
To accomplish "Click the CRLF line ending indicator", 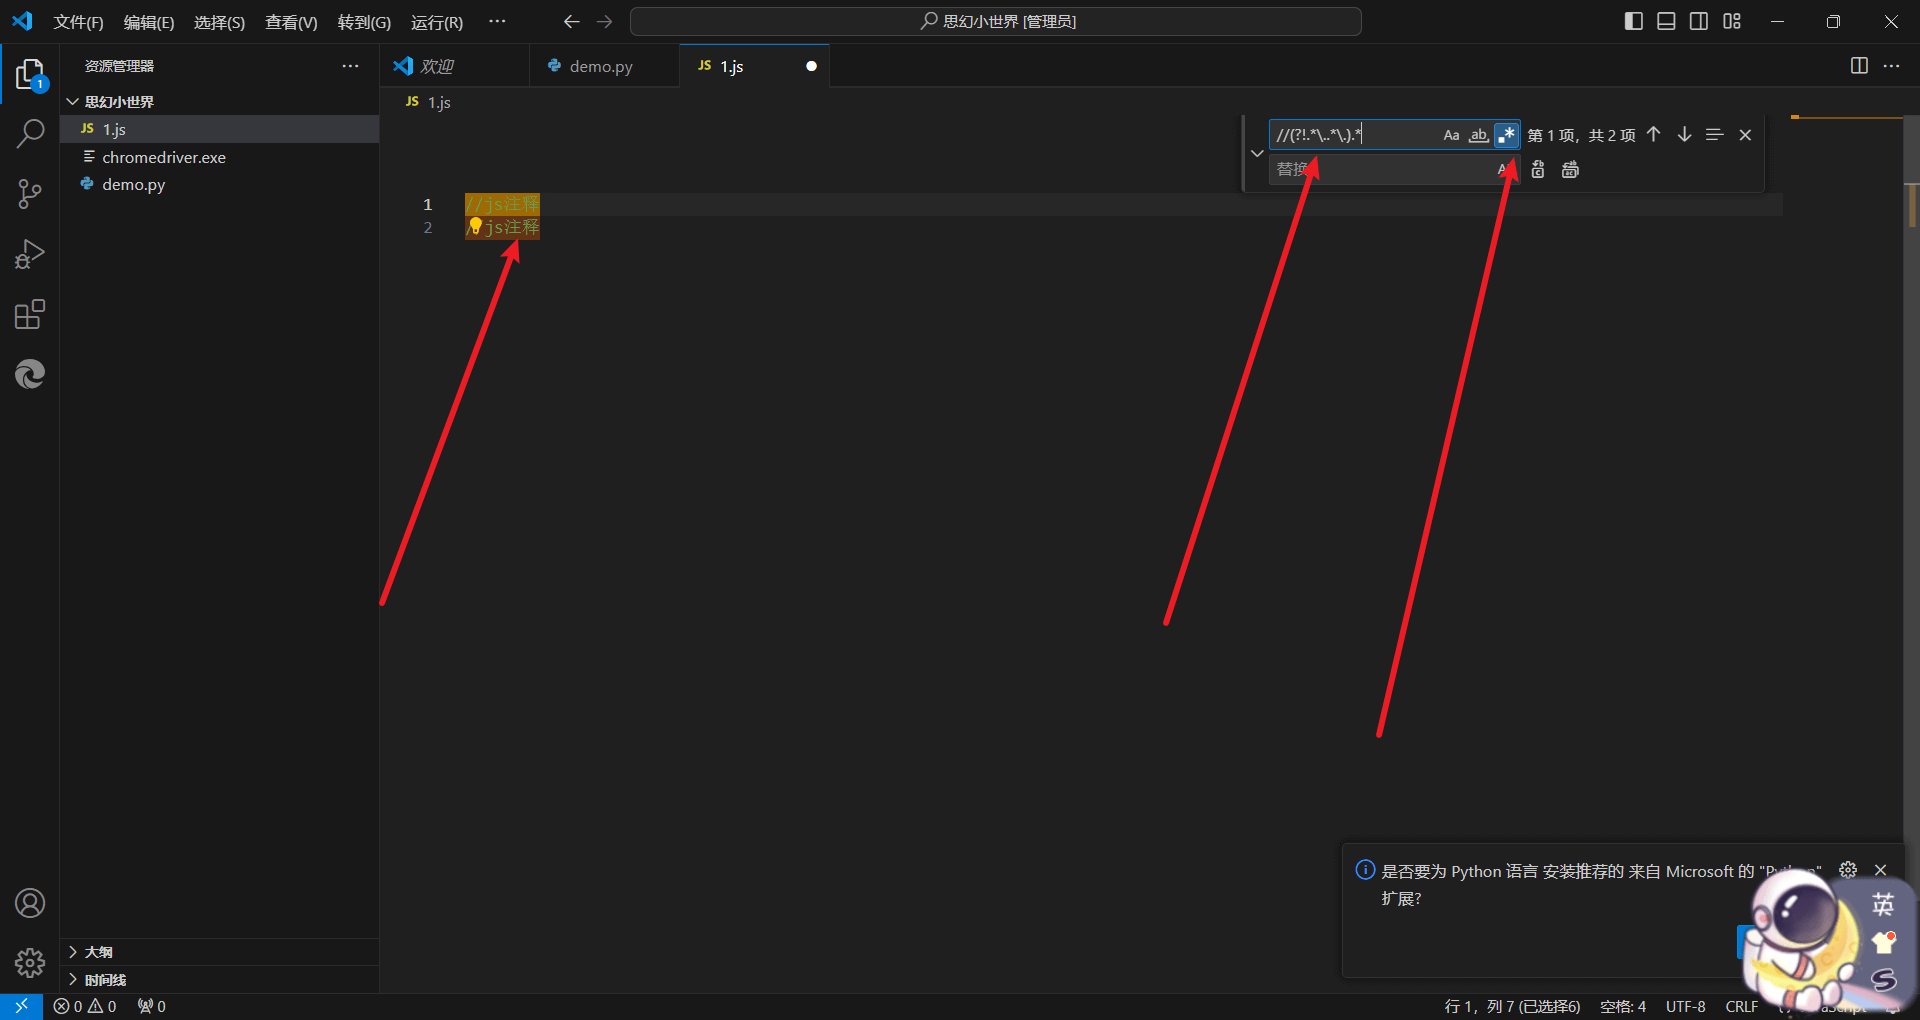I will [x=1741, y=1006].
